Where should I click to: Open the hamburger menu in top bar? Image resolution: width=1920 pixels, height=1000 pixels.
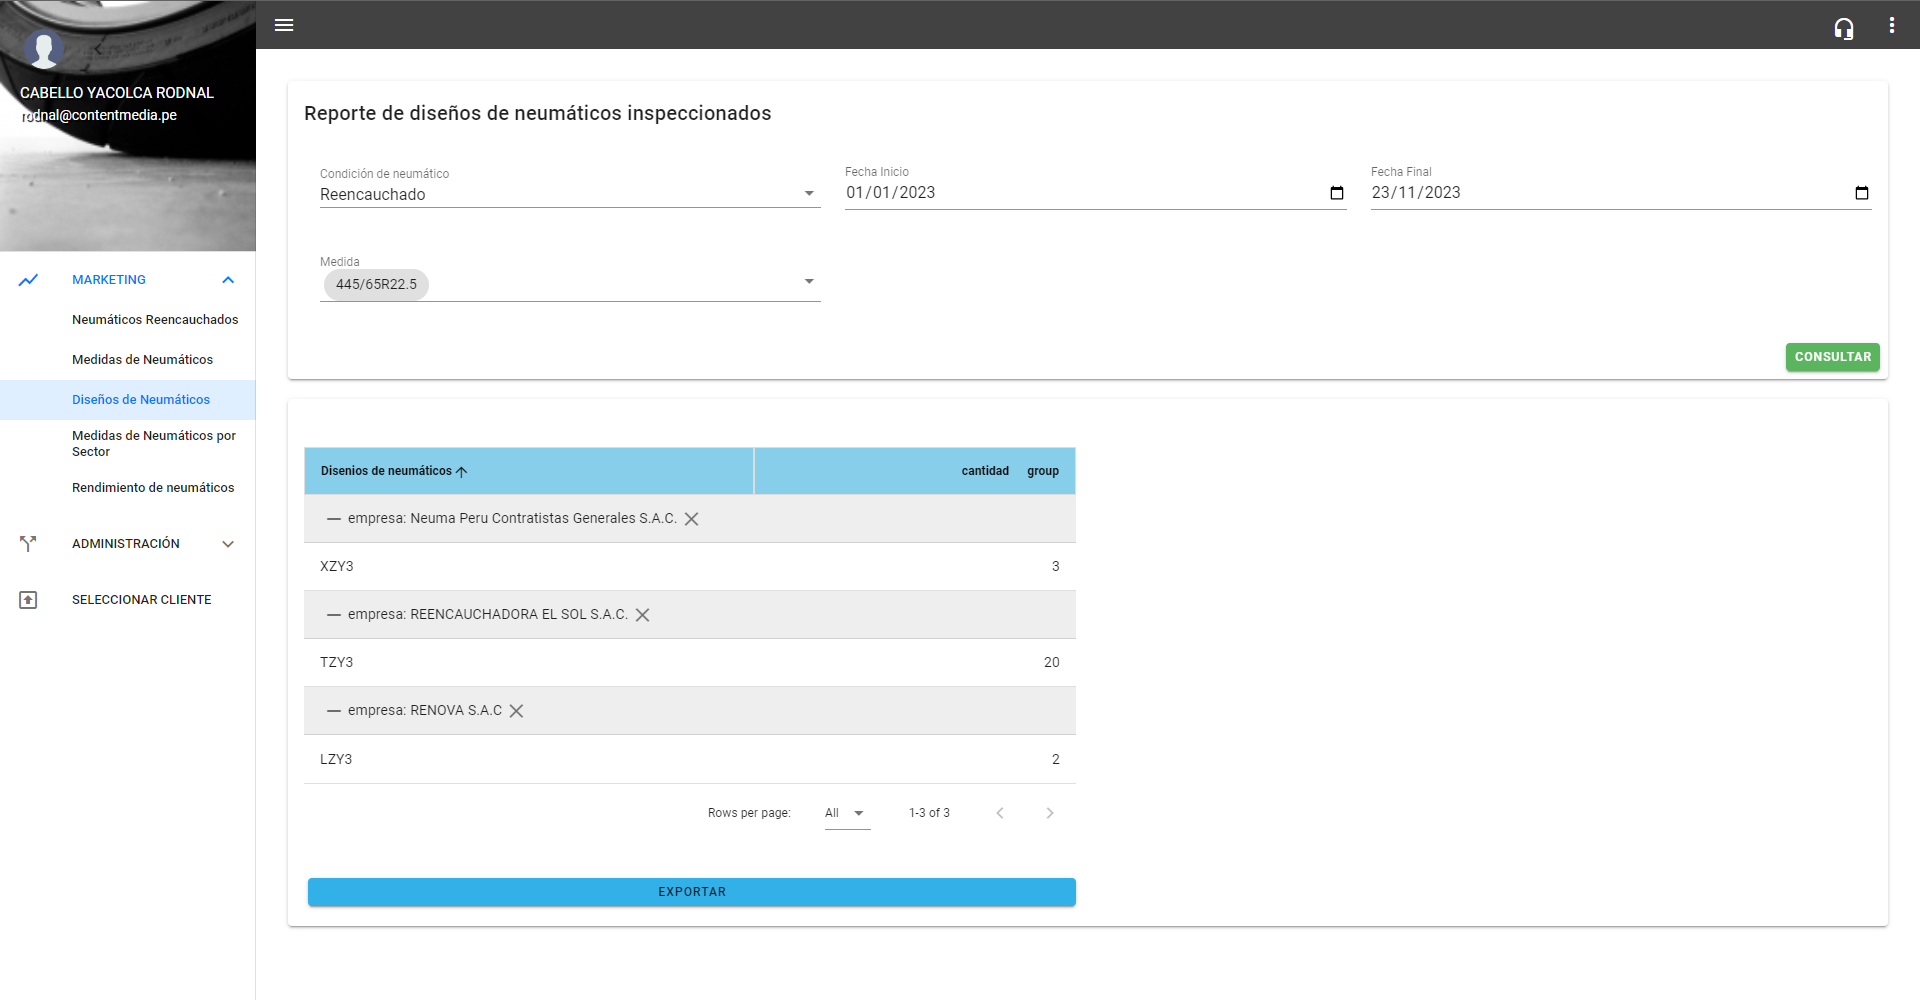click(284, 25)
